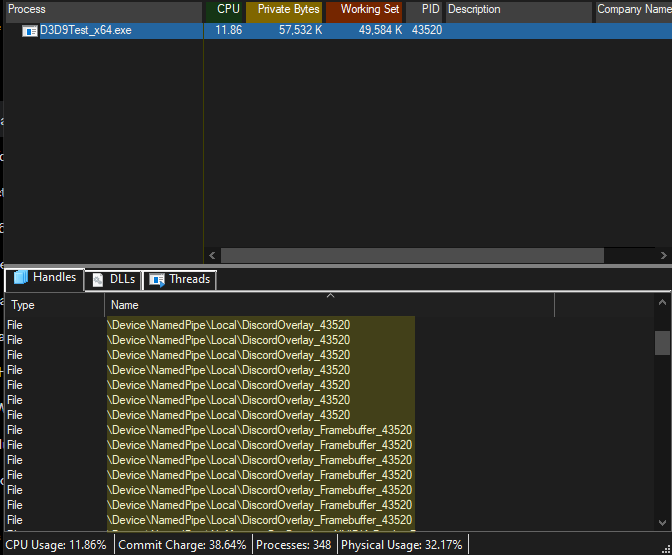
Task: Open the Threads tab
Action: (180, 280)
